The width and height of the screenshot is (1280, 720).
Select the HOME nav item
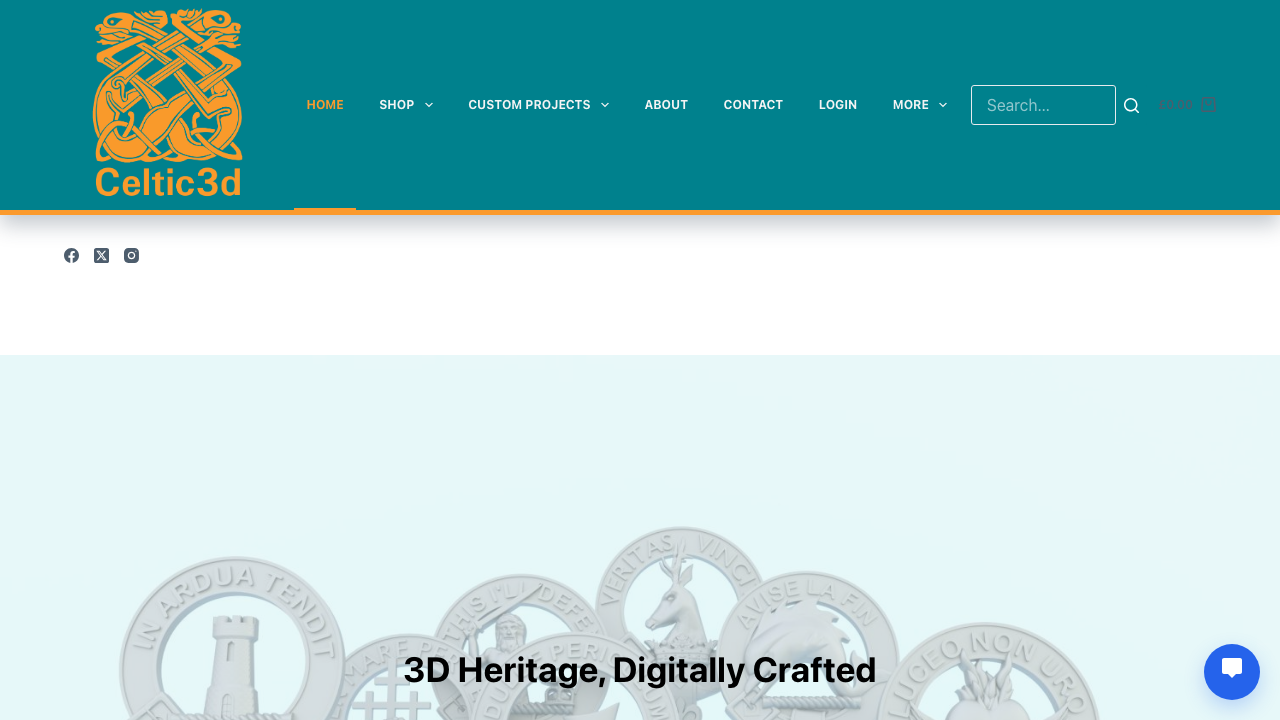324,104
